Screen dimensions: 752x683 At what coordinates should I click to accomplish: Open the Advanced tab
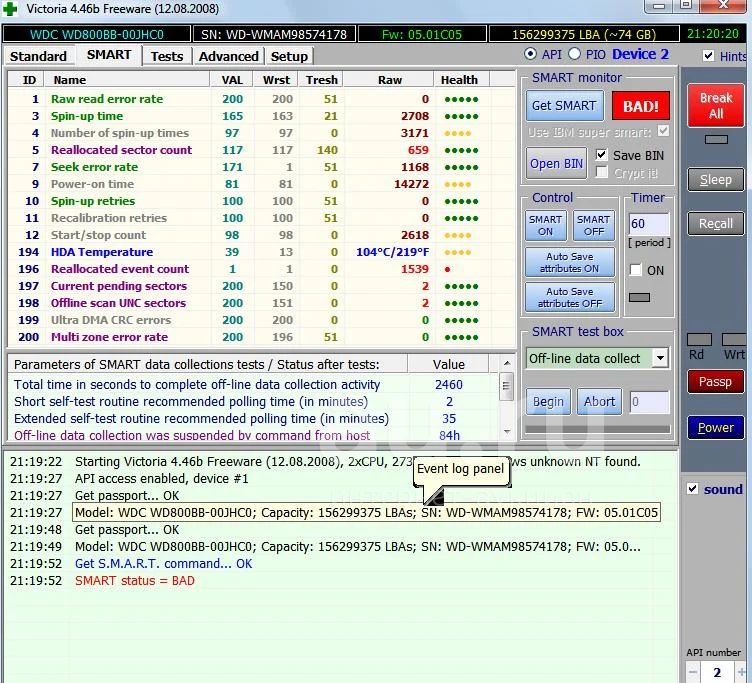pyautogui.click(x=229, y=57)
